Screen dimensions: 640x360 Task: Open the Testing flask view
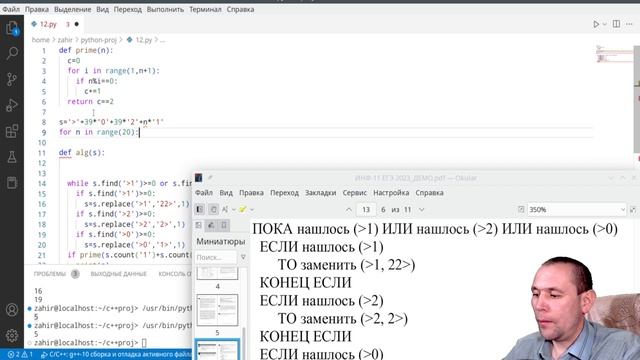pos(12,157)
